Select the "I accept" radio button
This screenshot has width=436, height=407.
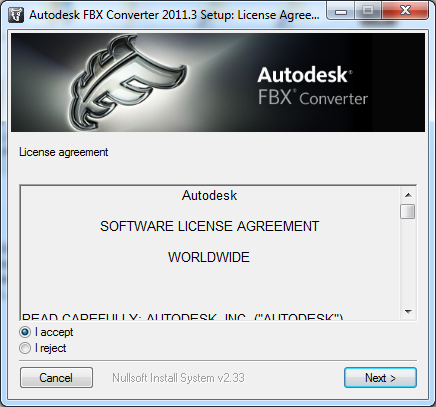(x=25, y=332)
